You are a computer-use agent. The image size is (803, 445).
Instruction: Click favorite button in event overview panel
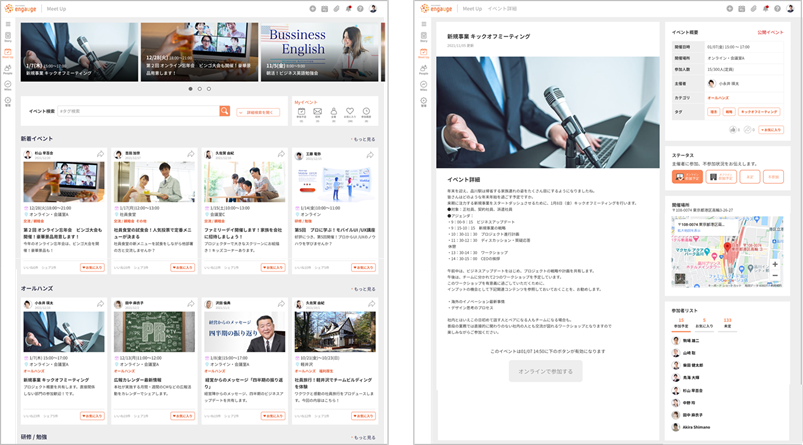(x=771, y=130)
